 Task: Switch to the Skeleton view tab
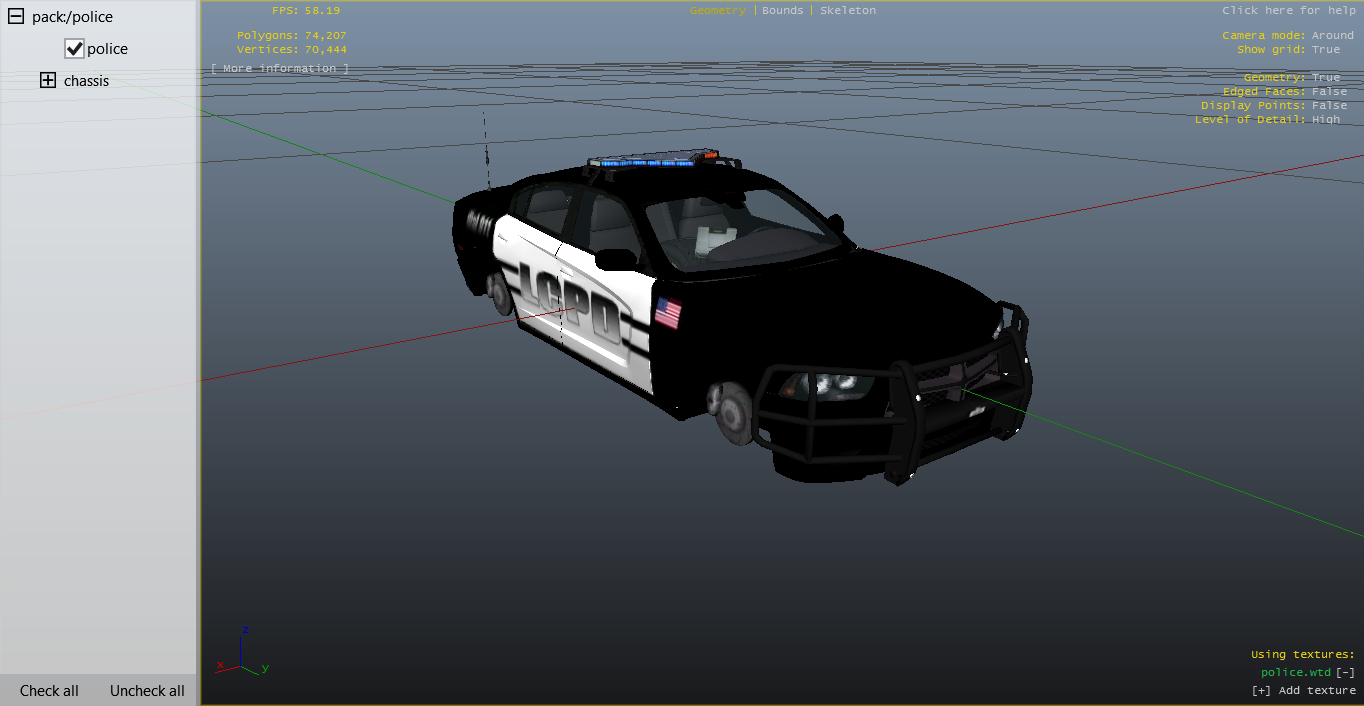click(x=847, y=11)
